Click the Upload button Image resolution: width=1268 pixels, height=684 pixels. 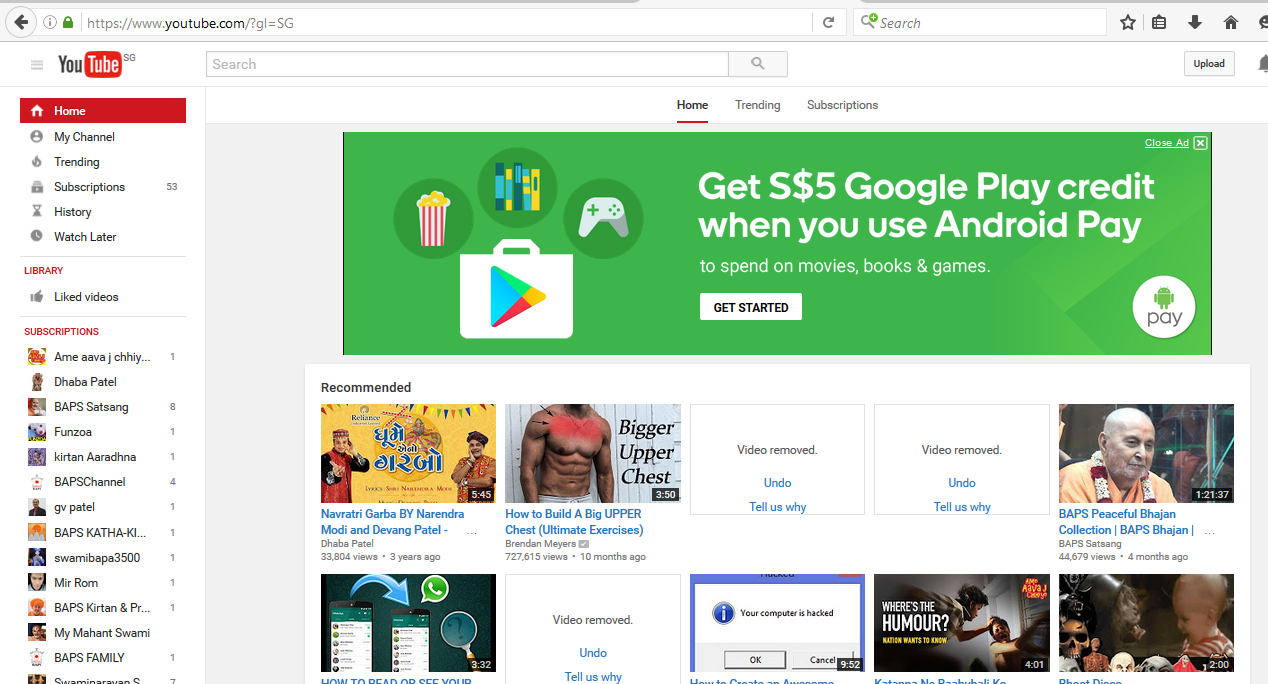1209,64
